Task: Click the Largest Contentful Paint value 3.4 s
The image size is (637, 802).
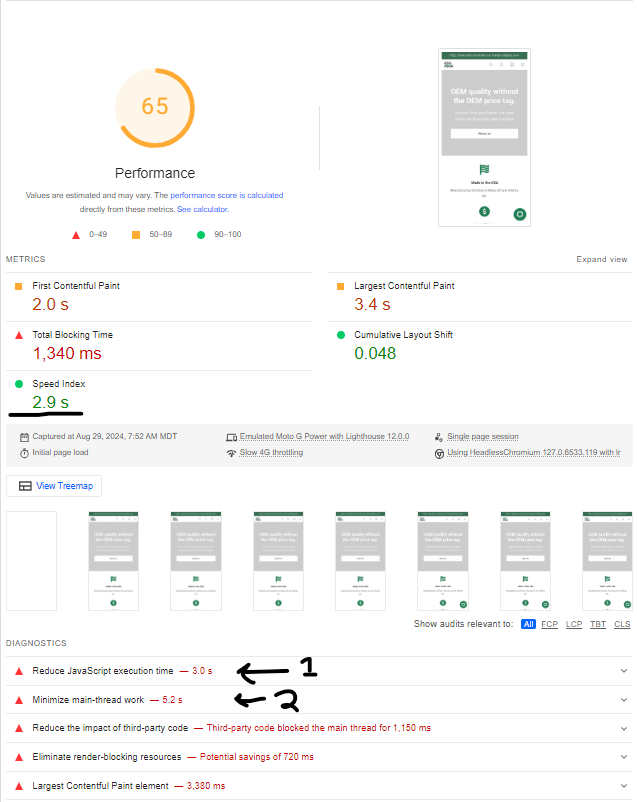Action: pos(372,304)
